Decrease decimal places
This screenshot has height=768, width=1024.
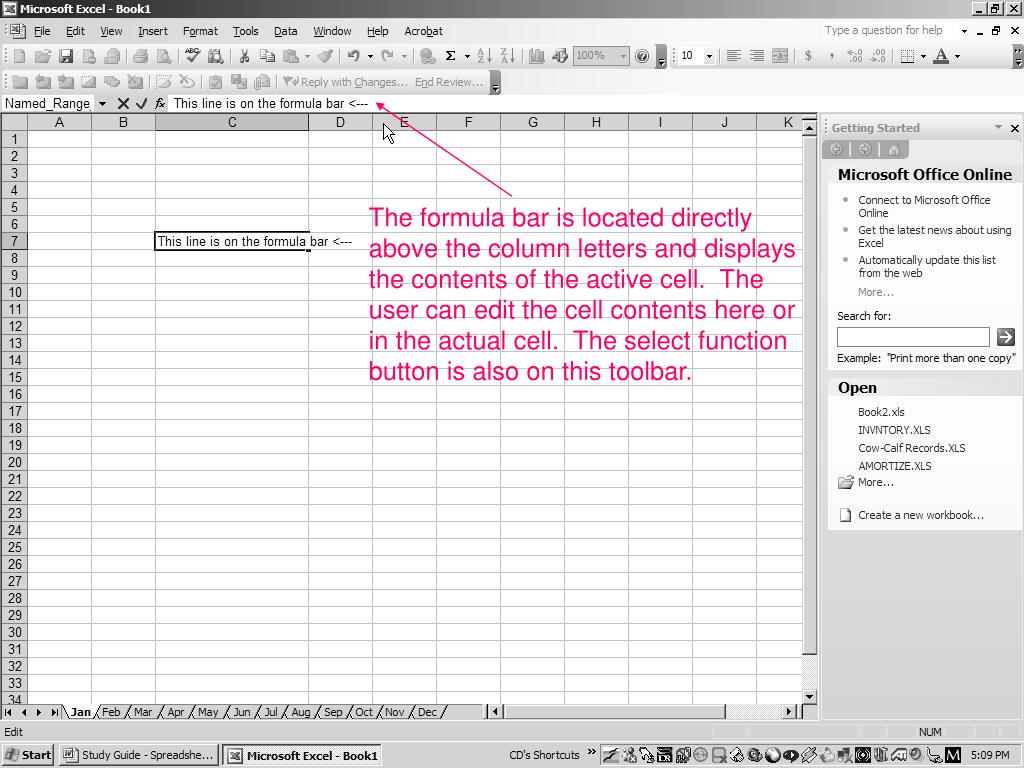click(x=878, y=56)
